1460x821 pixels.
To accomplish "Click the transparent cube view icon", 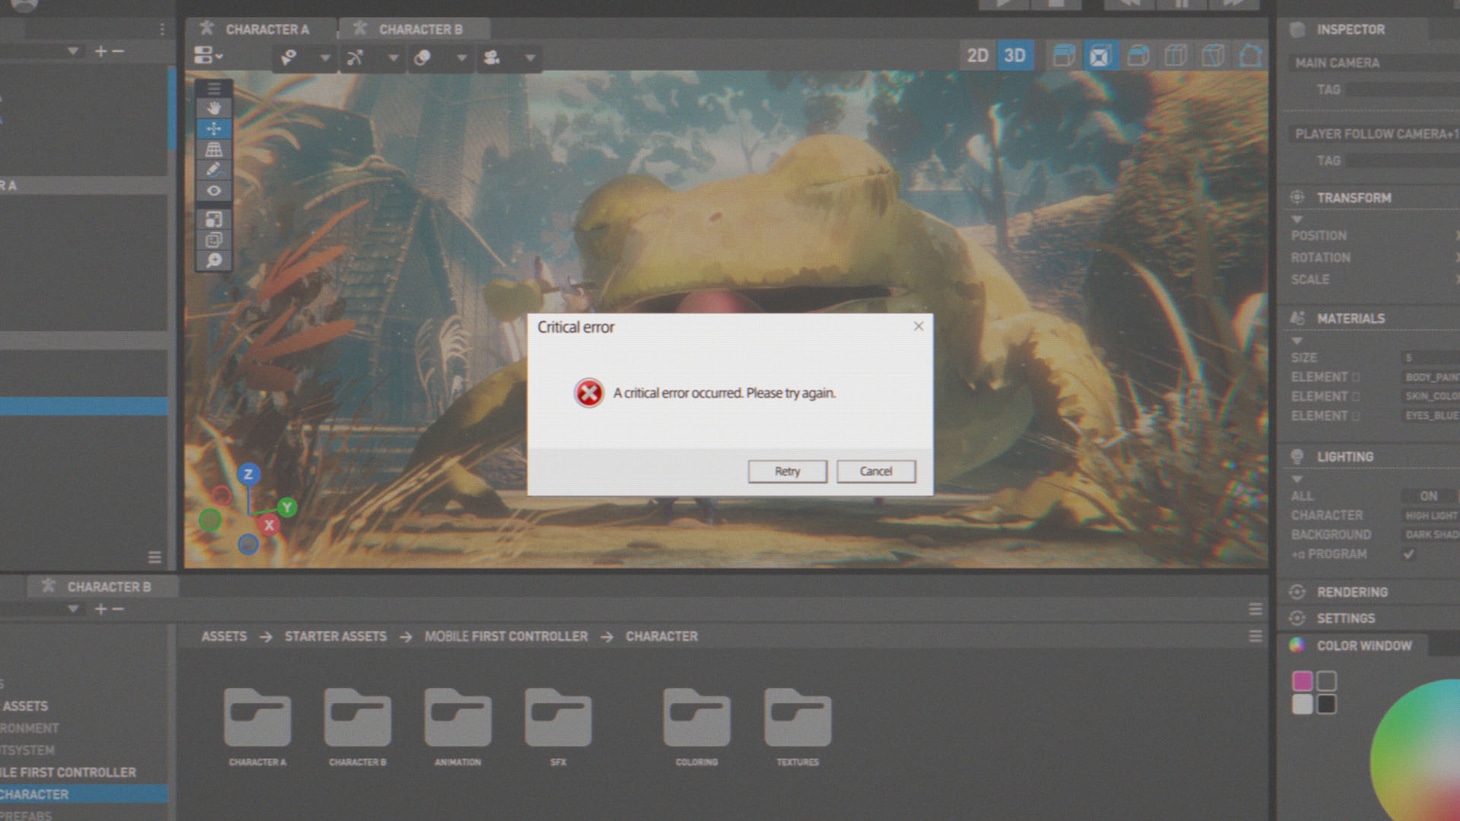I will tap(1175, 55).
